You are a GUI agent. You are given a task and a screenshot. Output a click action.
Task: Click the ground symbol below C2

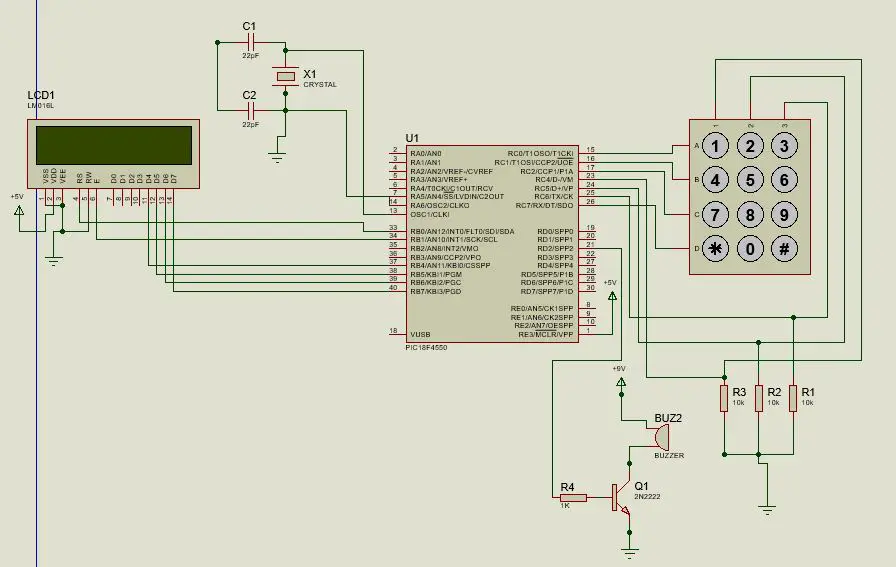tap(277, 156)
